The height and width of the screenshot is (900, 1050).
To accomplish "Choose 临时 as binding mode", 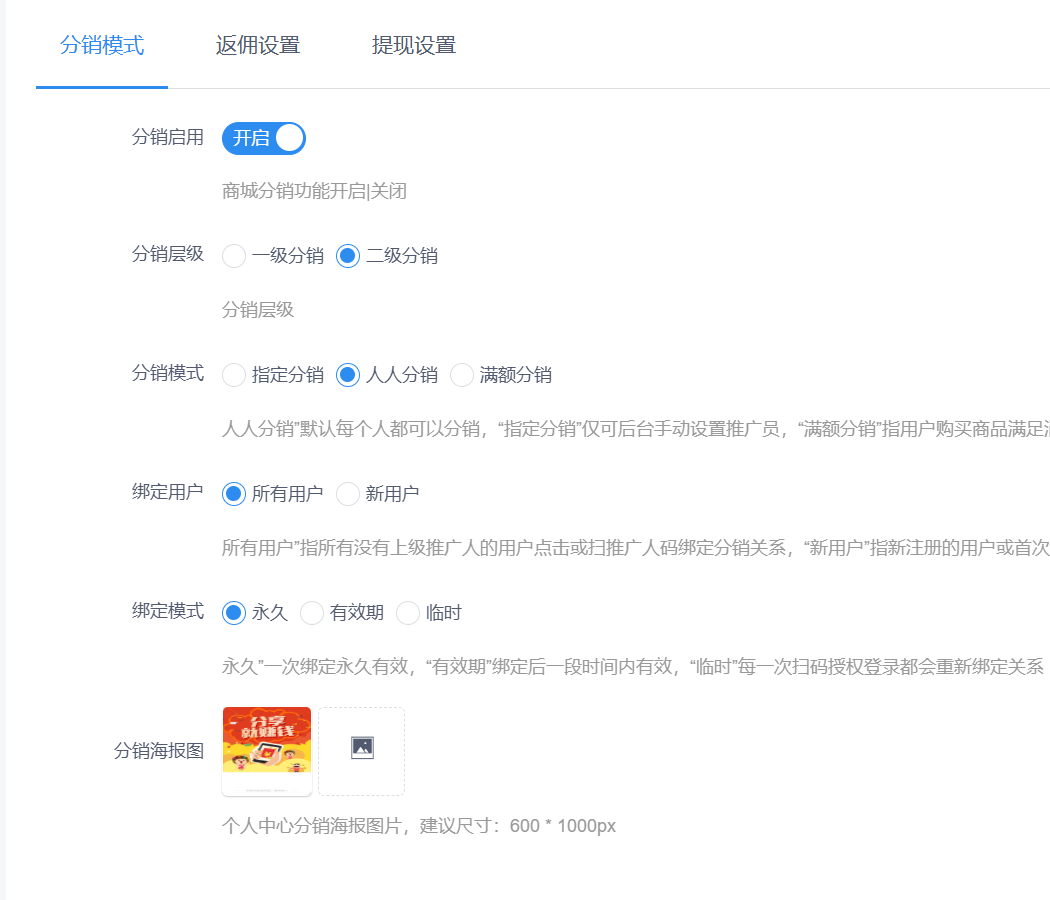I will (x=408, y=613).
